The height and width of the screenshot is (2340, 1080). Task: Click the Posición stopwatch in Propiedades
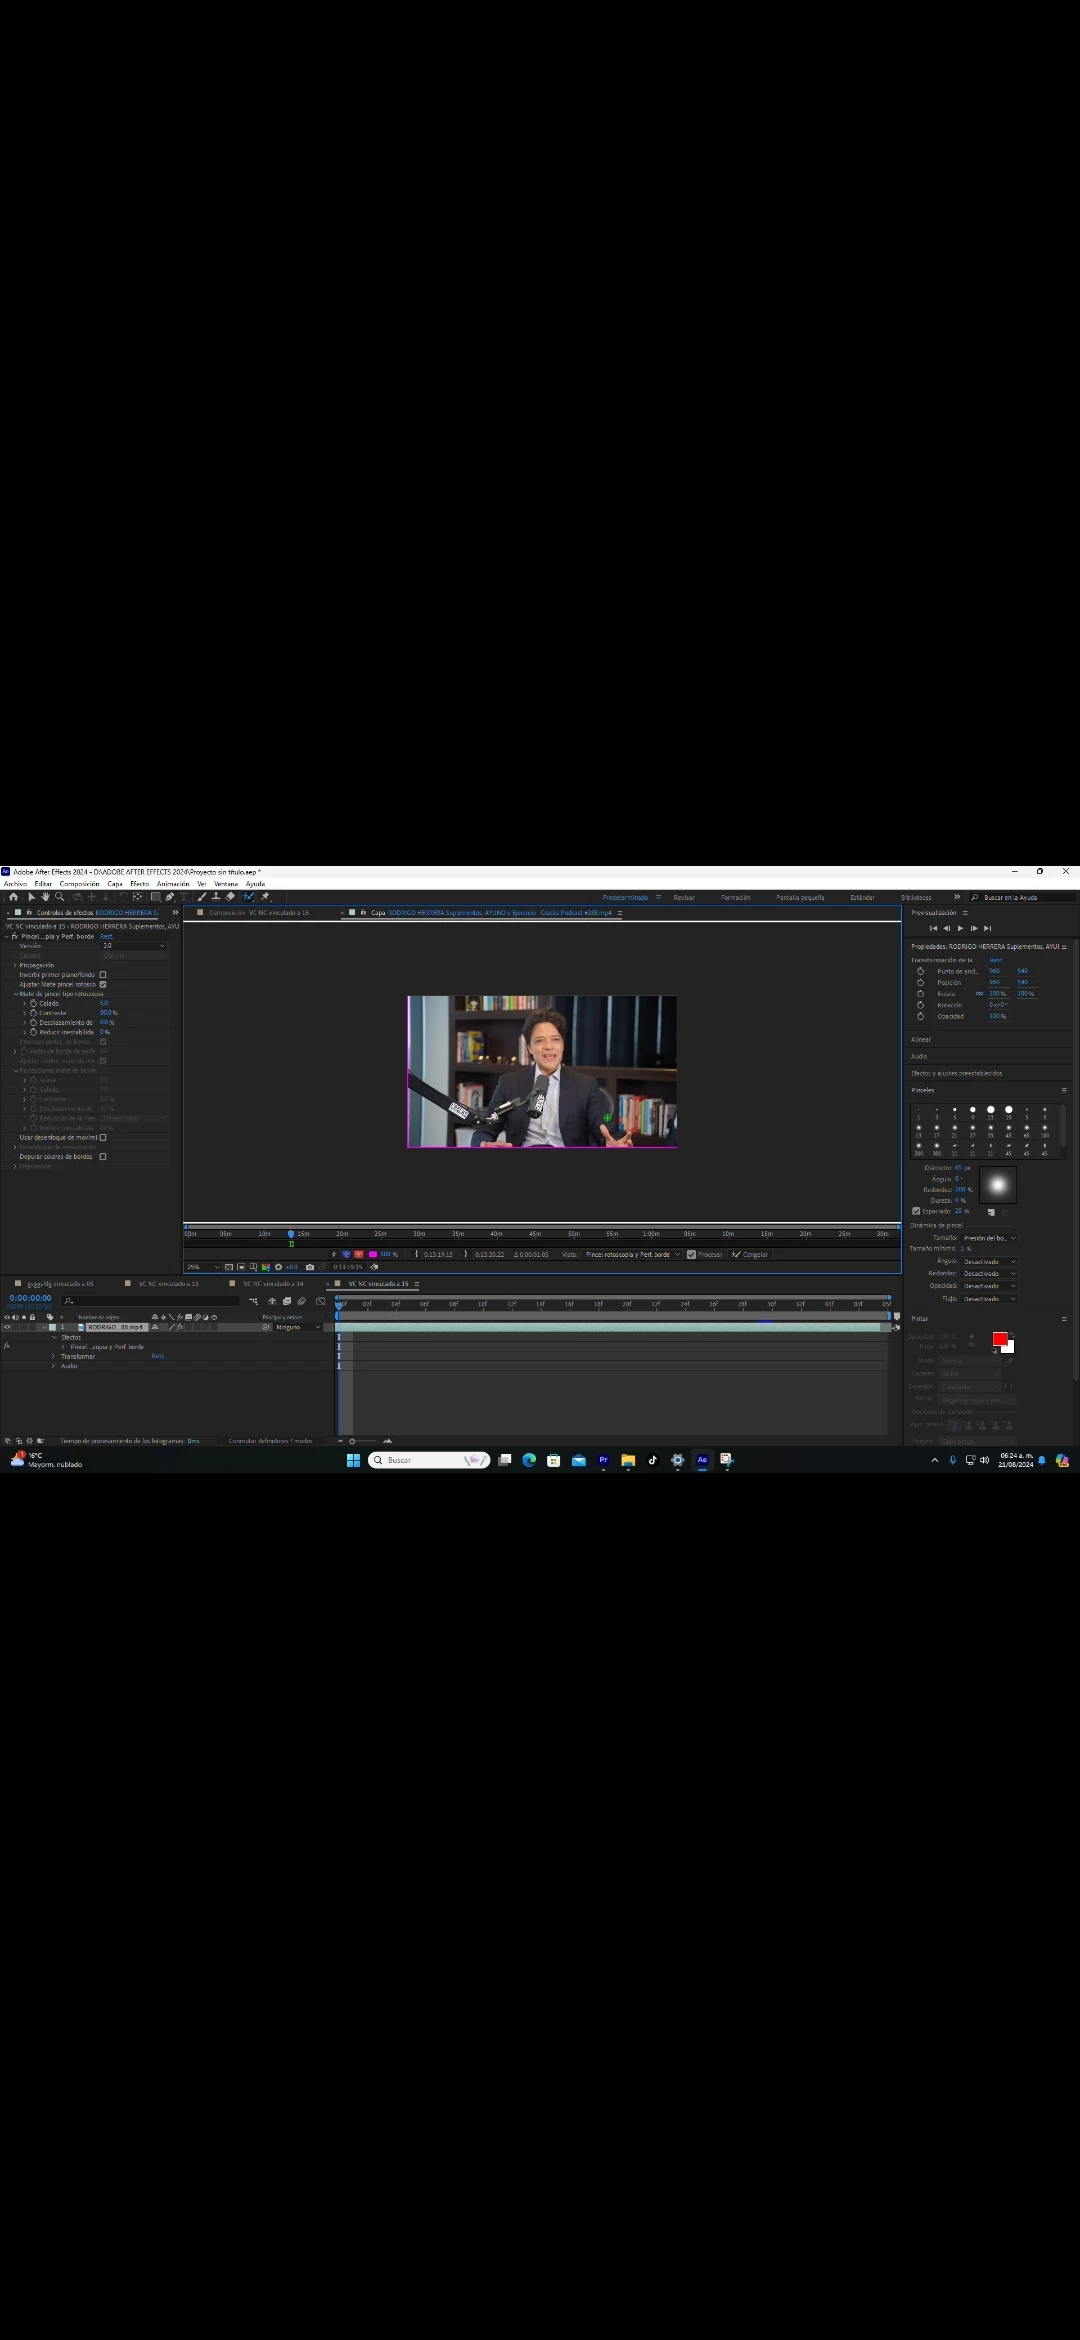[920, 982]
